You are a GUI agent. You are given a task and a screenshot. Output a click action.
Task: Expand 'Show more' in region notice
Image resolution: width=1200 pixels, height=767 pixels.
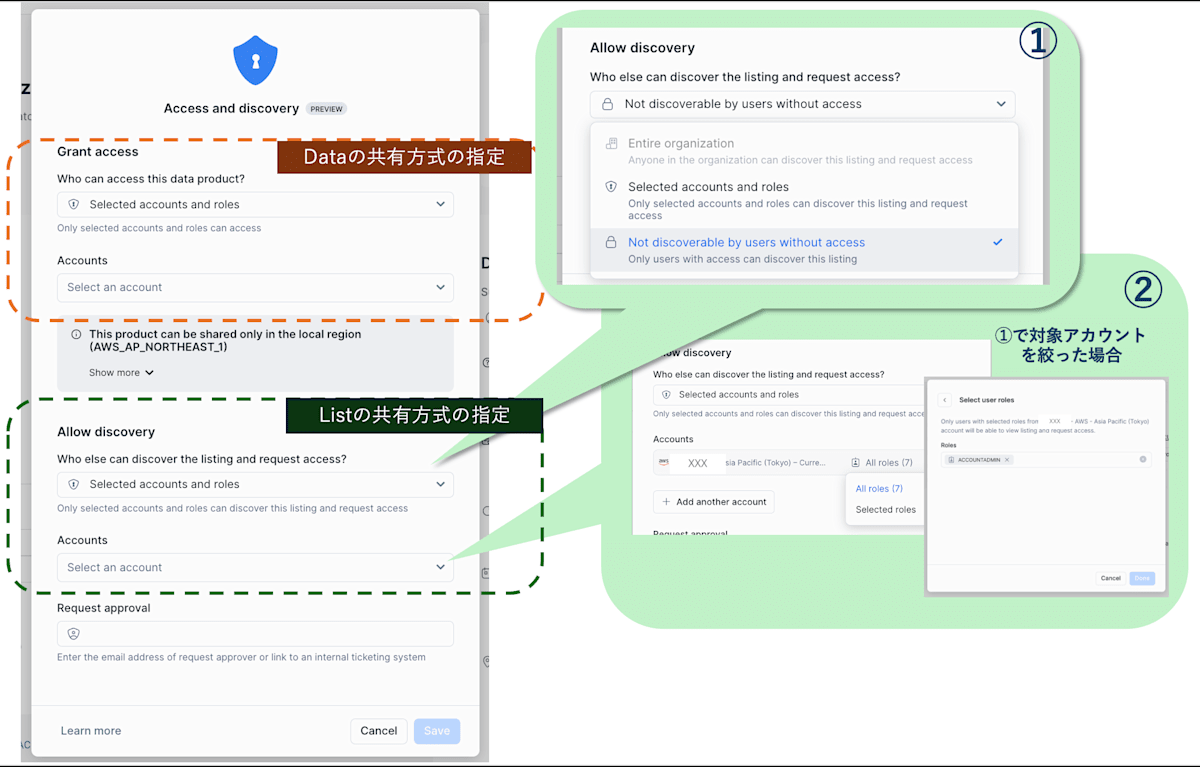click(x=121, y=372)
